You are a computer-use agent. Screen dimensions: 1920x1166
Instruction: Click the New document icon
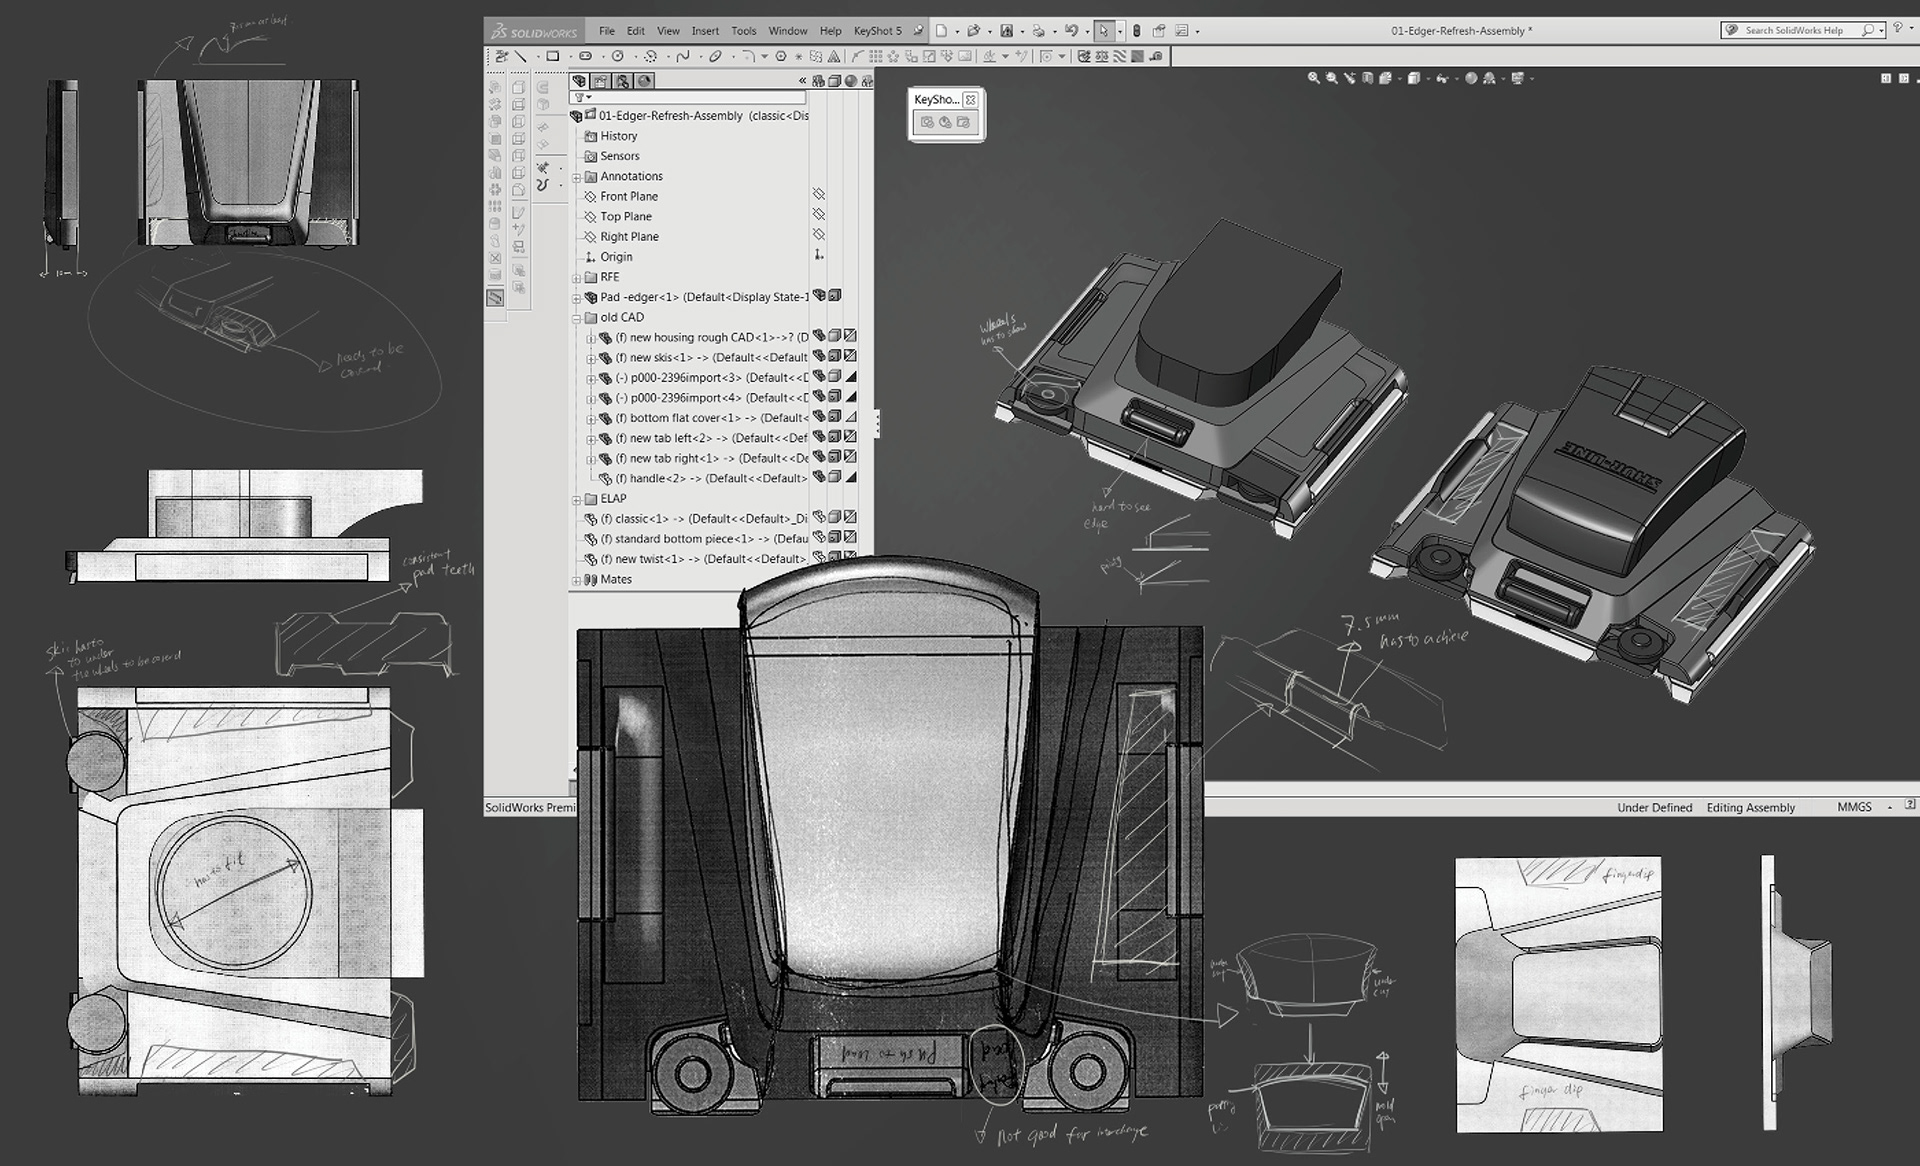click(941, 31)
